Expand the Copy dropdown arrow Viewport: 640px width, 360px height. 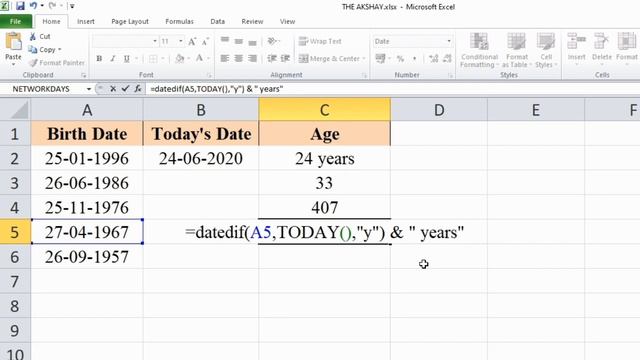[x=60, y=49]
